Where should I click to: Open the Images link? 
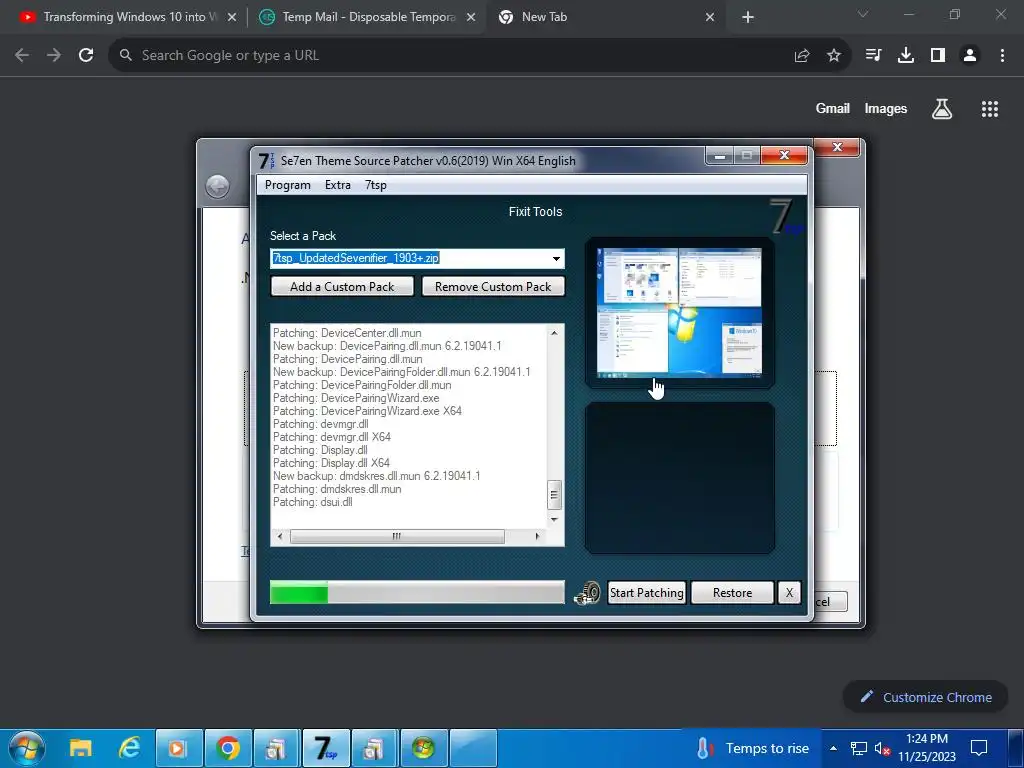886,108
